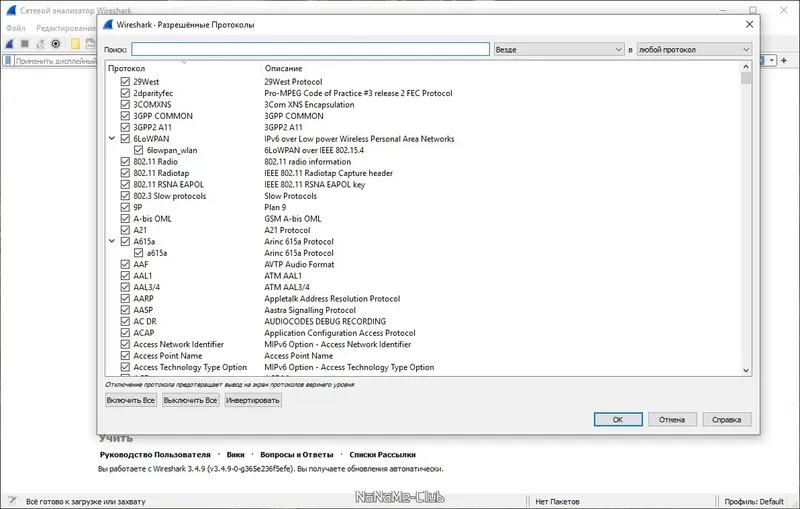Image resolution: width=800 pixels, height=509 pixels.
Task: Click Нет Пакетов in status bar
Action: coord(557,501)
